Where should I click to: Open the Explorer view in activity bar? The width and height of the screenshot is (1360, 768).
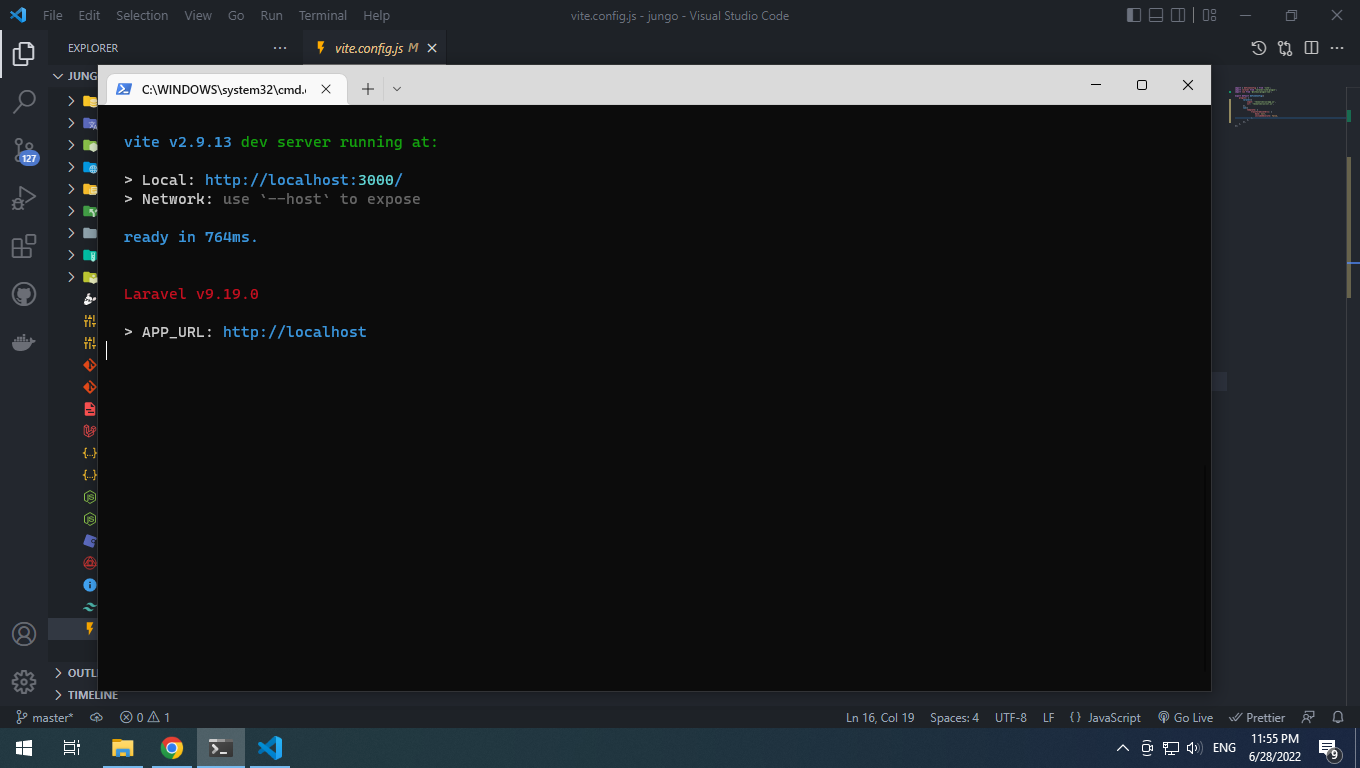tap(24, 54)
